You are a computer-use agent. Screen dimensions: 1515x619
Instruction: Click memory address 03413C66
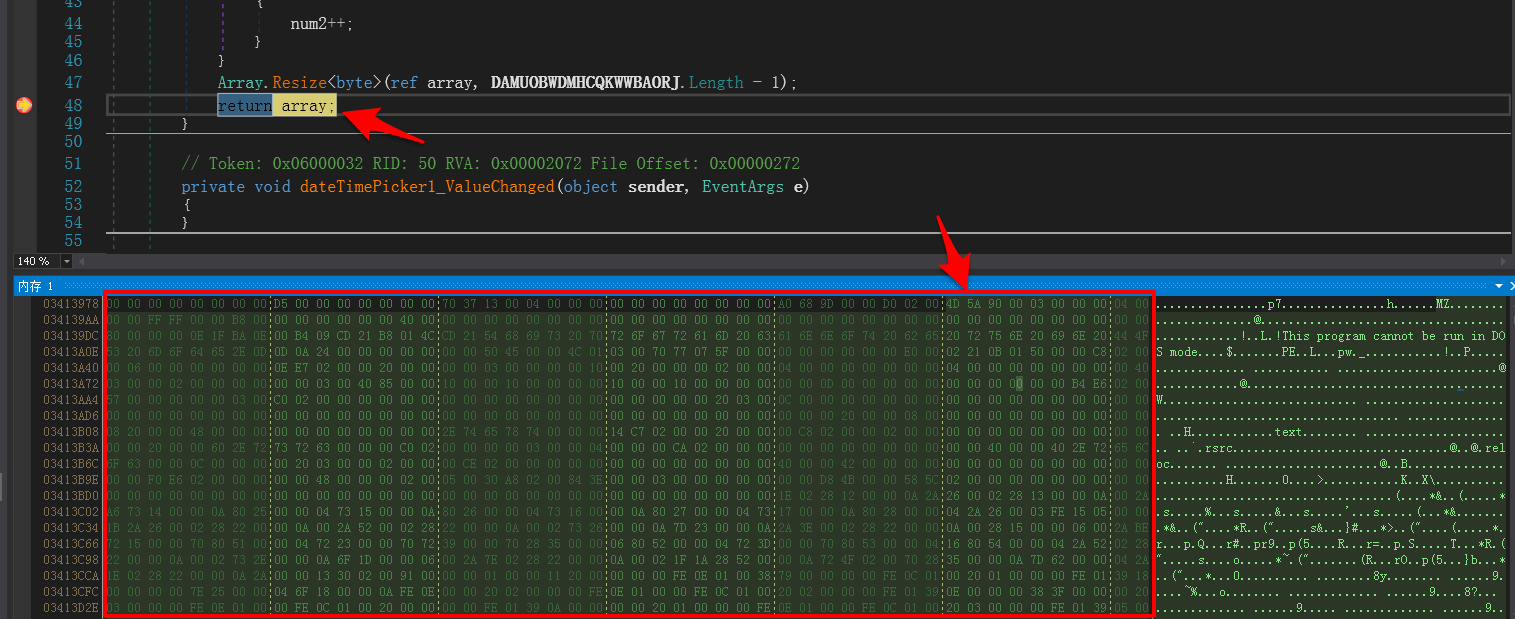click(x=71, y=544)
